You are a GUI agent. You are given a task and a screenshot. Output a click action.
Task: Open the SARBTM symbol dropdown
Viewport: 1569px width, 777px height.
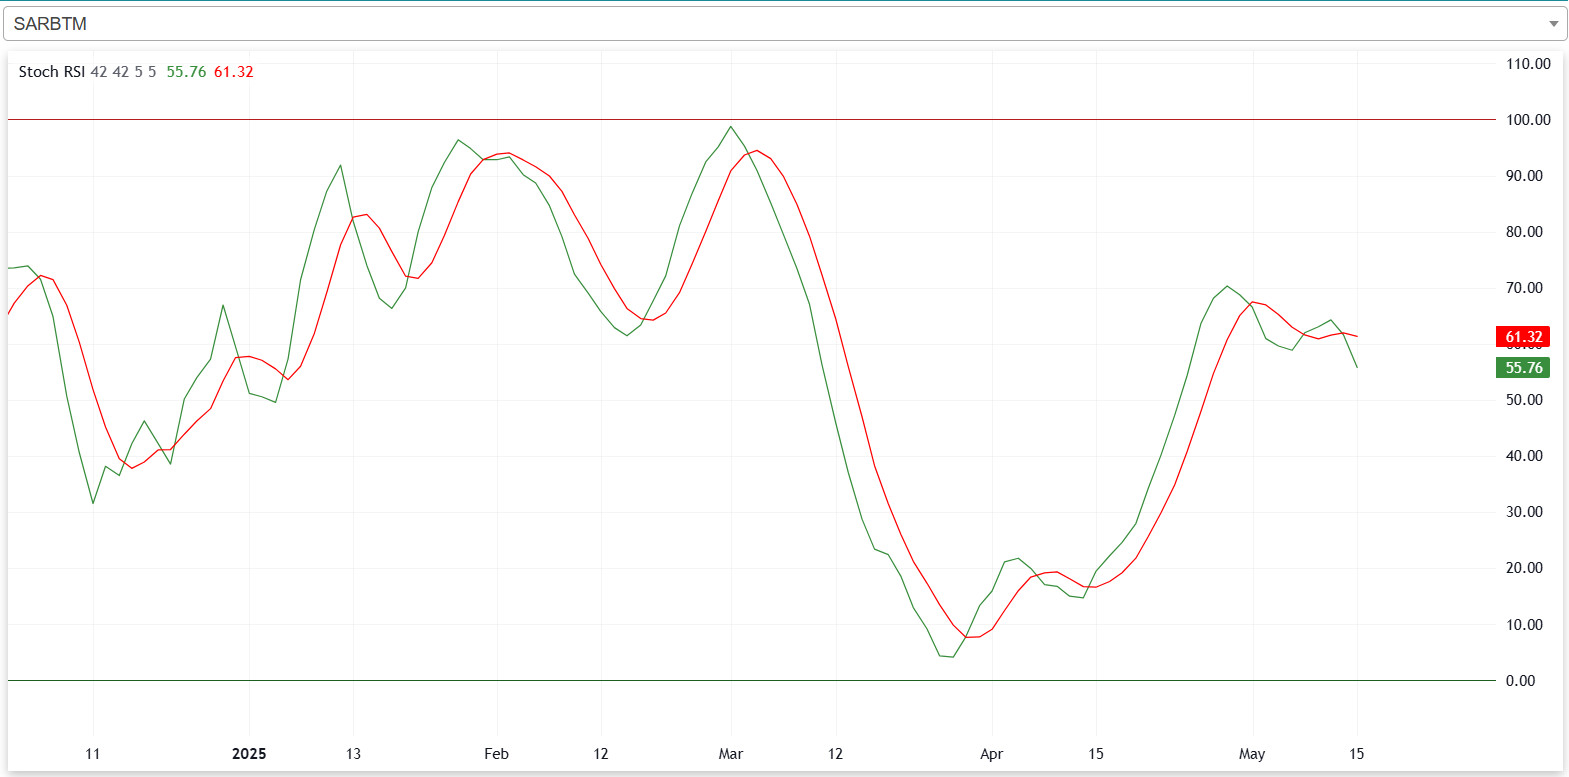pos(785,23)
